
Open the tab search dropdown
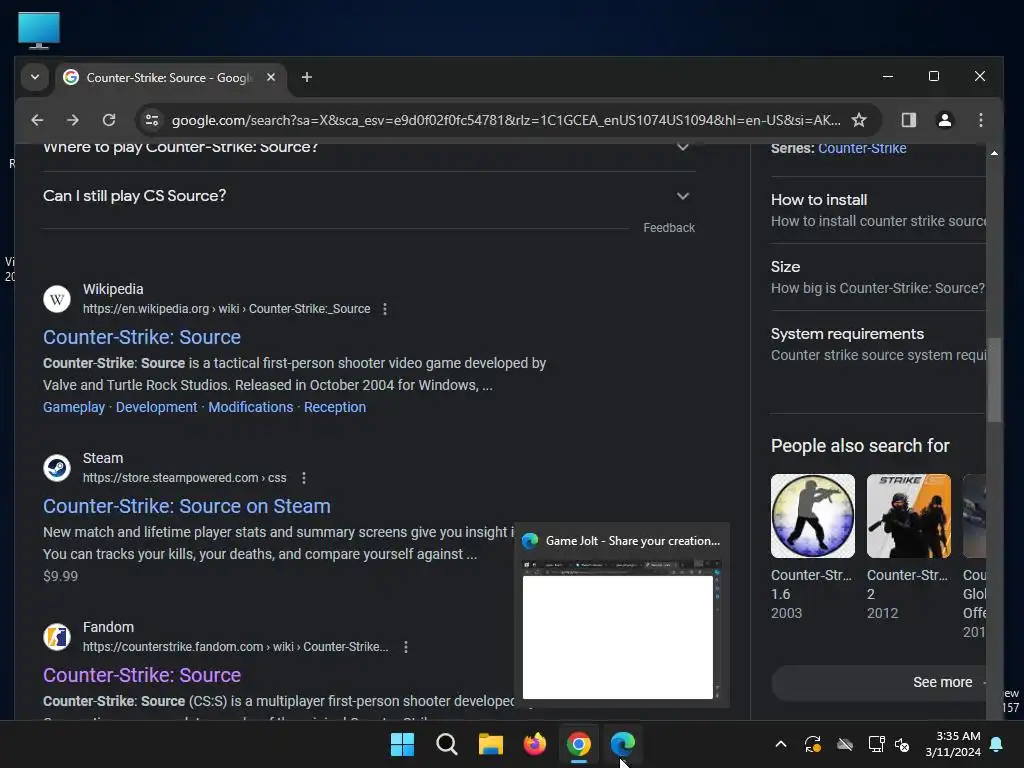click(35, 77)
